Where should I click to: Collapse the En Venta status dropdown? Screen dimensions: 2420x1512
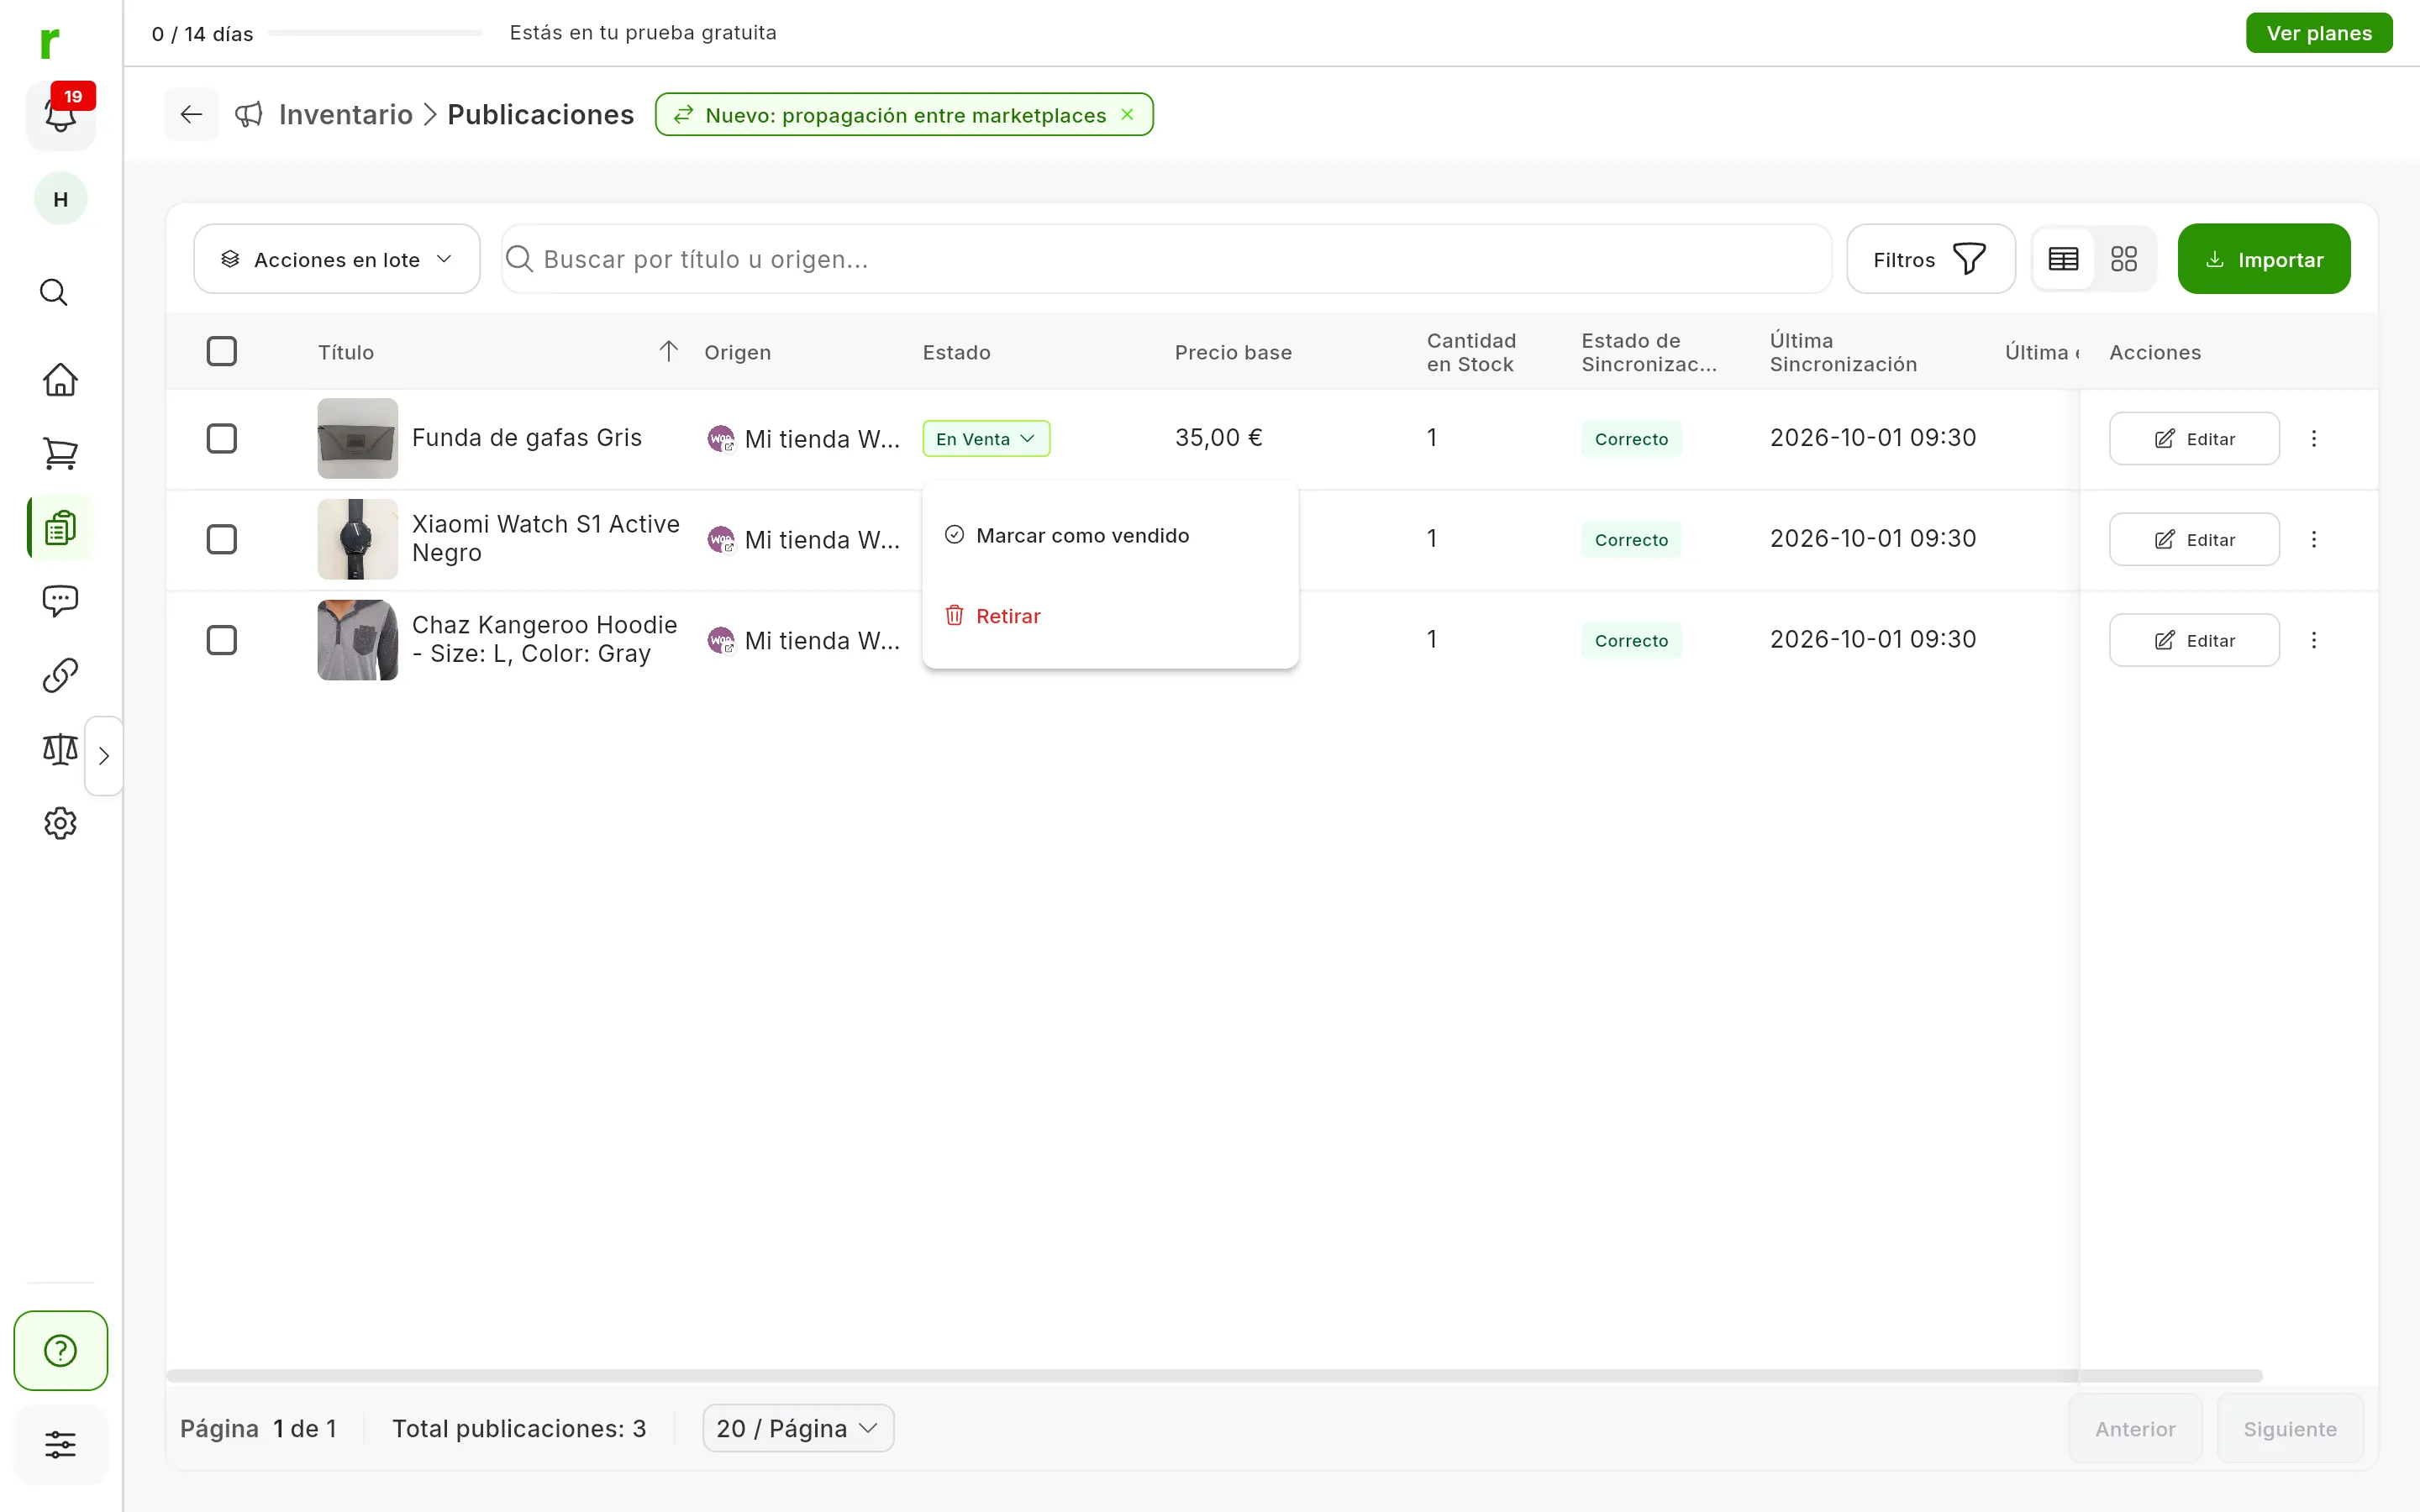click(986, 438)
